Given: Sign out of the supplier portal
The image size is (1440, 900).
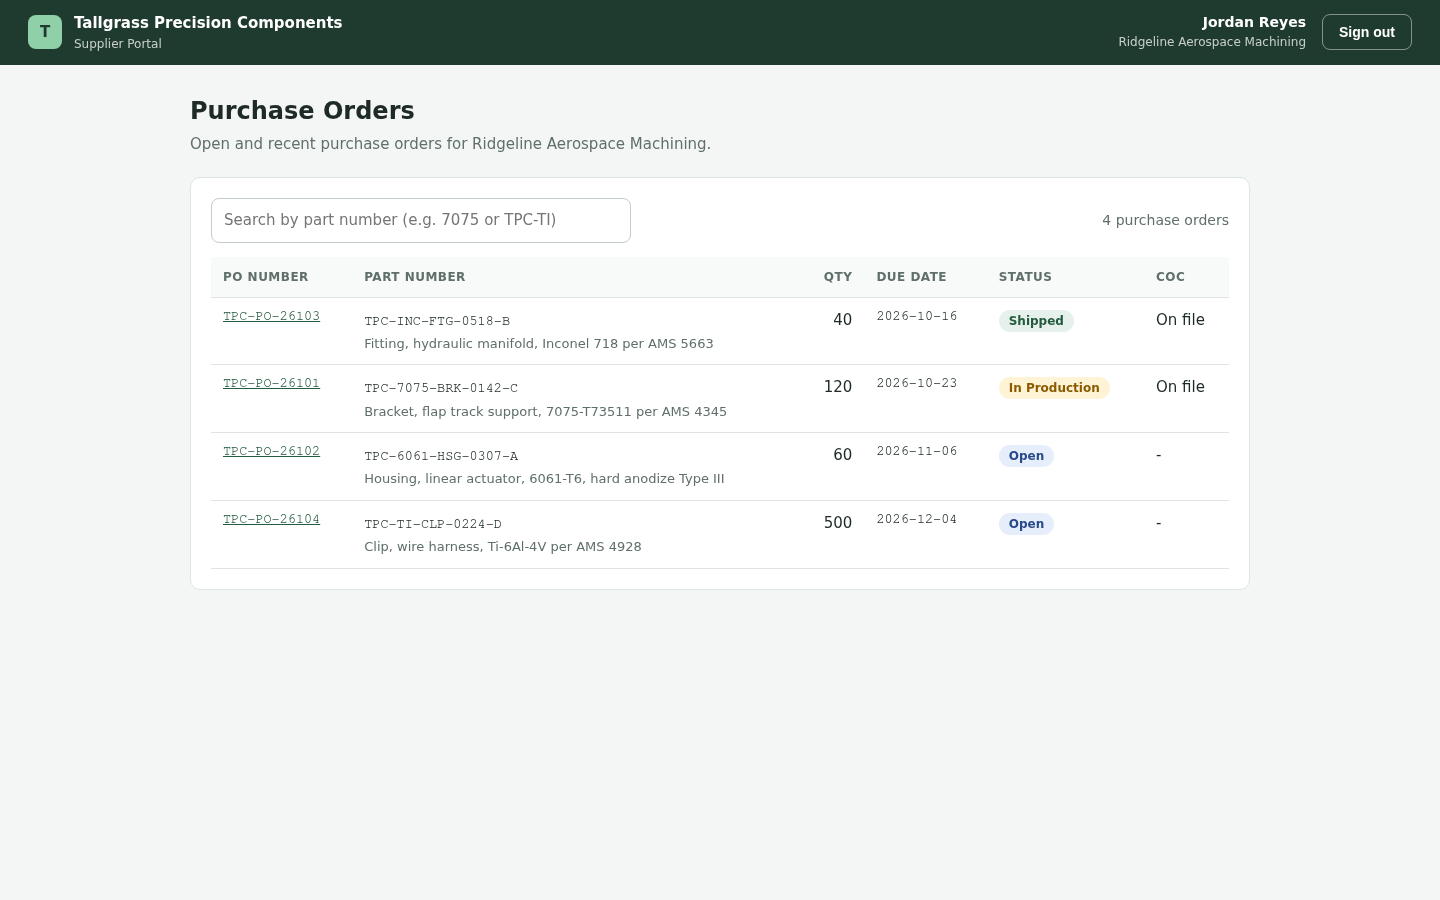Looking at the screenshot, I should 1367,32.
